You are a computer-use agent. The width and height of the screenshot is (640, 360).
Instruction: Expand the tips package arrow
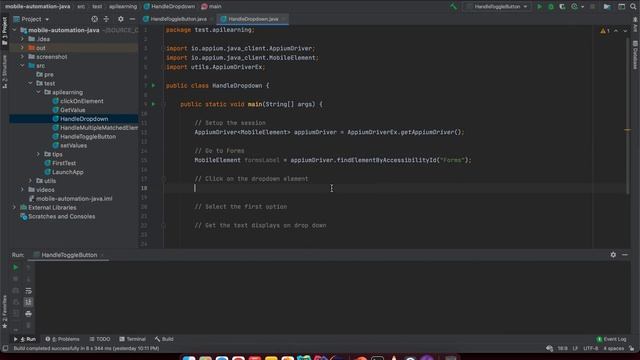(x=39, y=154)
